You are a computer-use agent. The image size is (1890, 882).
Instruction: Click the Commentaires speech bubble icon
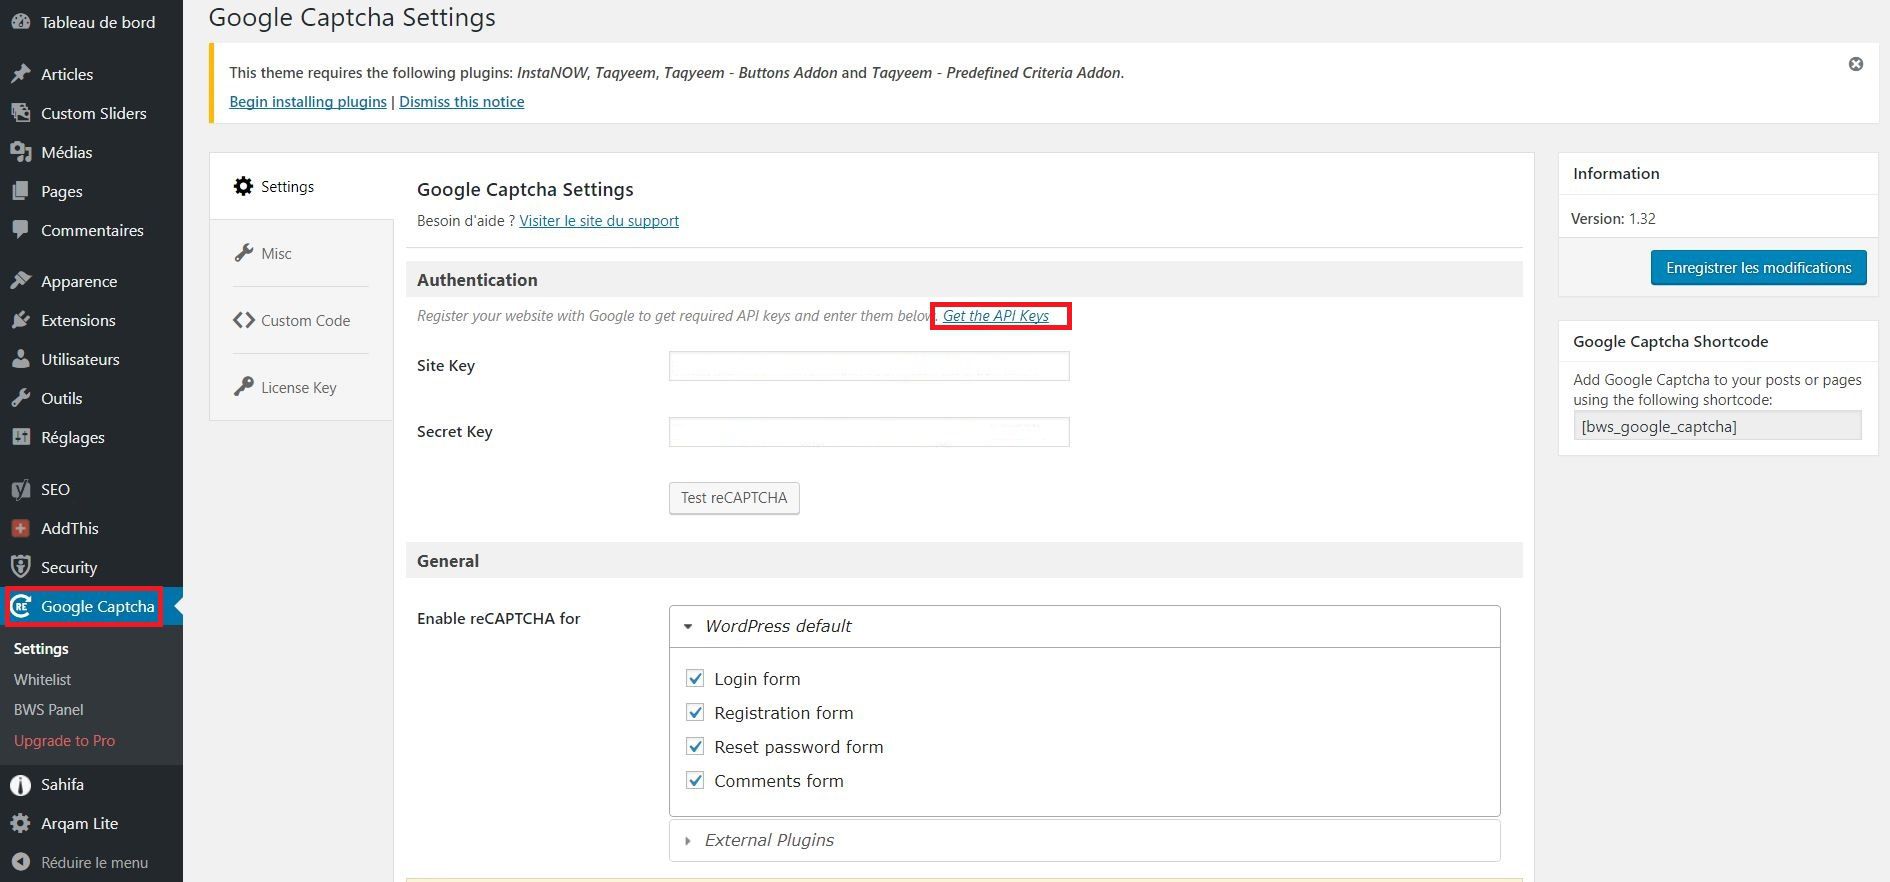click(x=20, y=230)
